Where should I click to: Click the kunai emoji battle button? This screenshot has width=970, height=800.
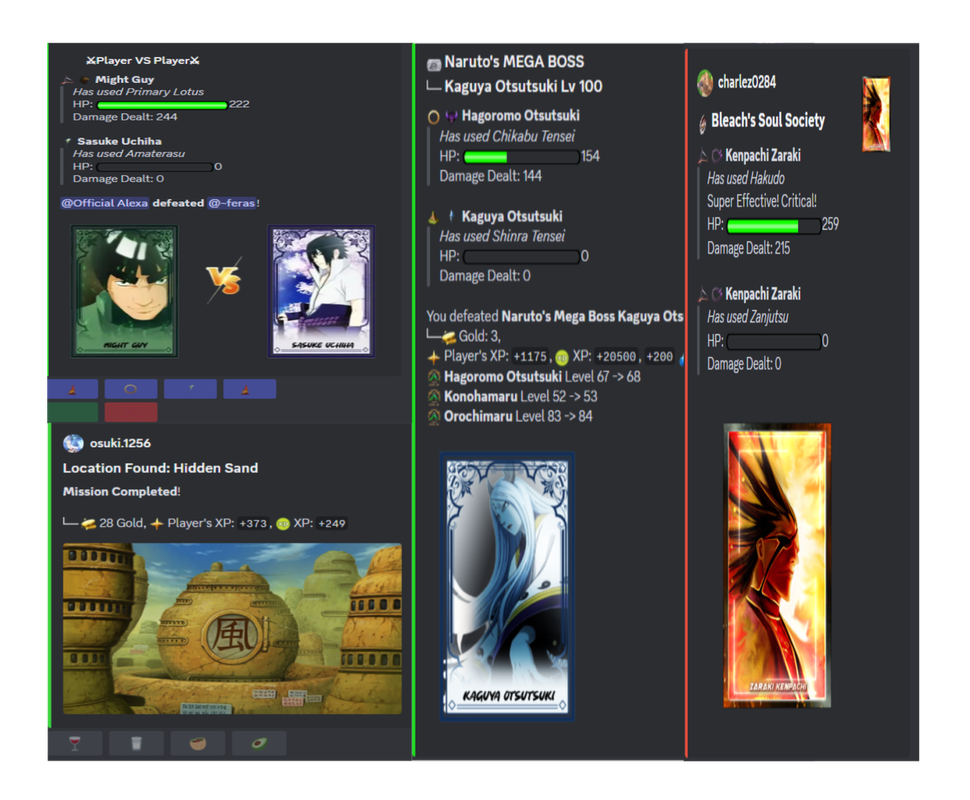pyautogui.click(x=190, y=388)
